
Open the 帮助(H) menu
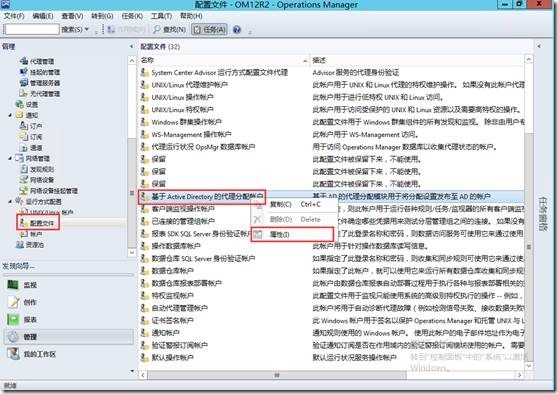tap(191, 16)
